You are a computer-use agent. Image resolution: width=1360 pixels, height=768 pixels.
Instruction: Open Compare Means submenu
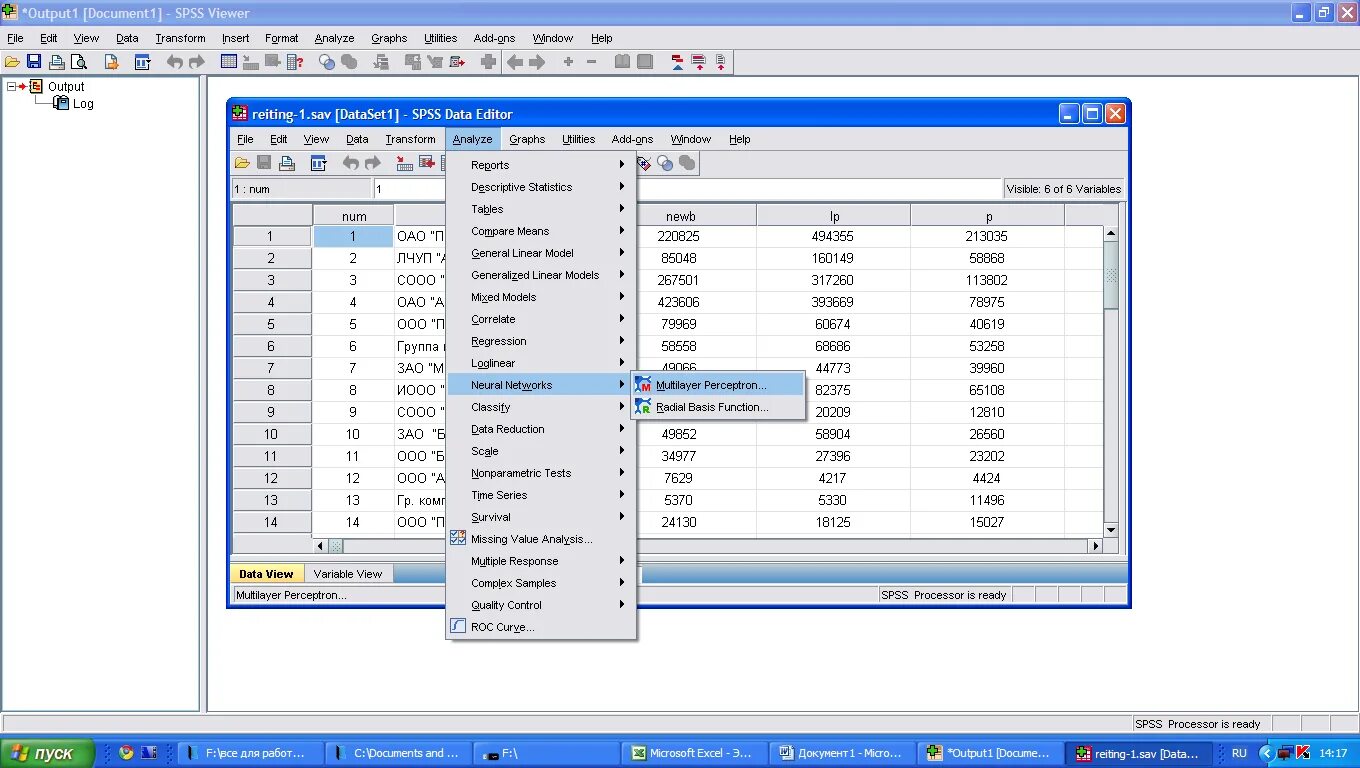coord(541,231)
